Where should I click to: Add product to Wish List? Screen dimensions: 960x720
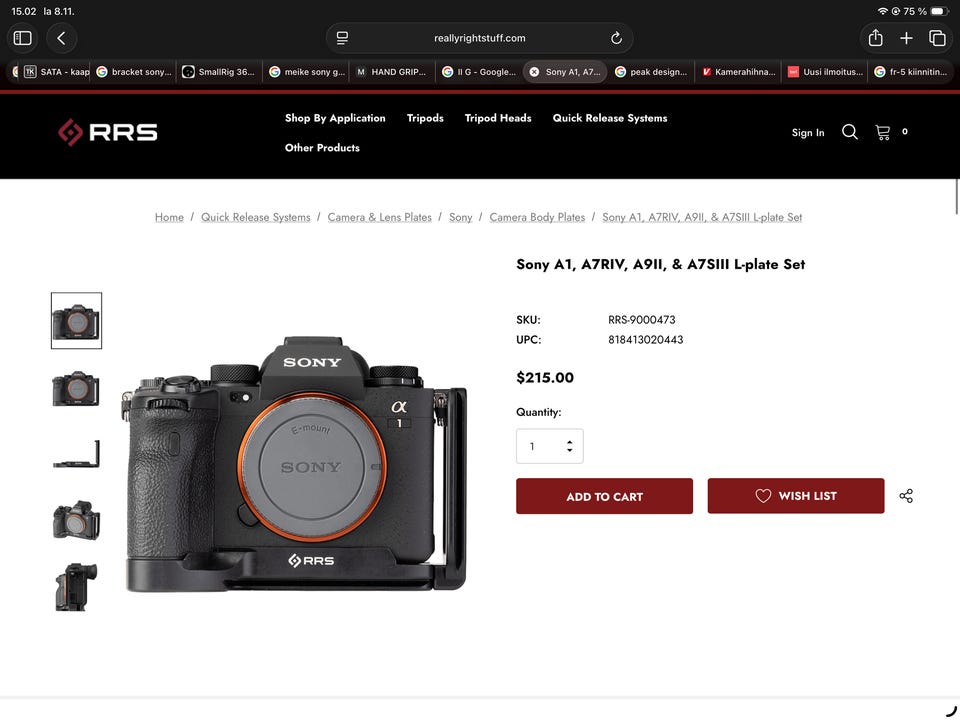point(795,496)
